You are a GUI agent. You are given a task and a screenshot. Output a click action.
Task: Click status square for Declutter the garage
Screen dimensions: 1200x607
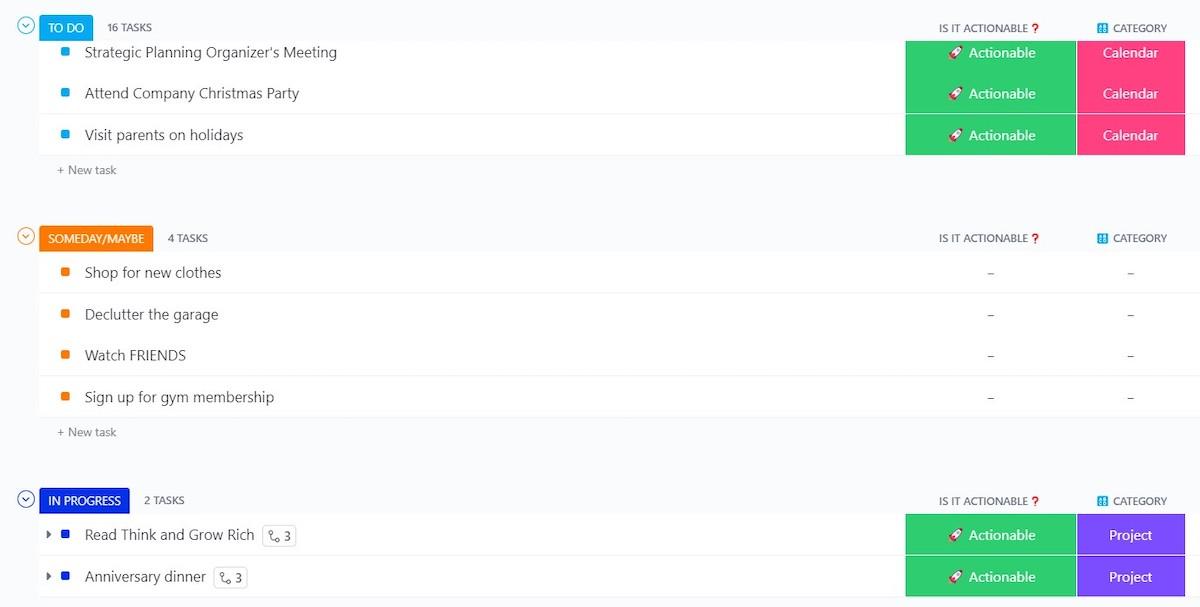click(x=65, y=314)
